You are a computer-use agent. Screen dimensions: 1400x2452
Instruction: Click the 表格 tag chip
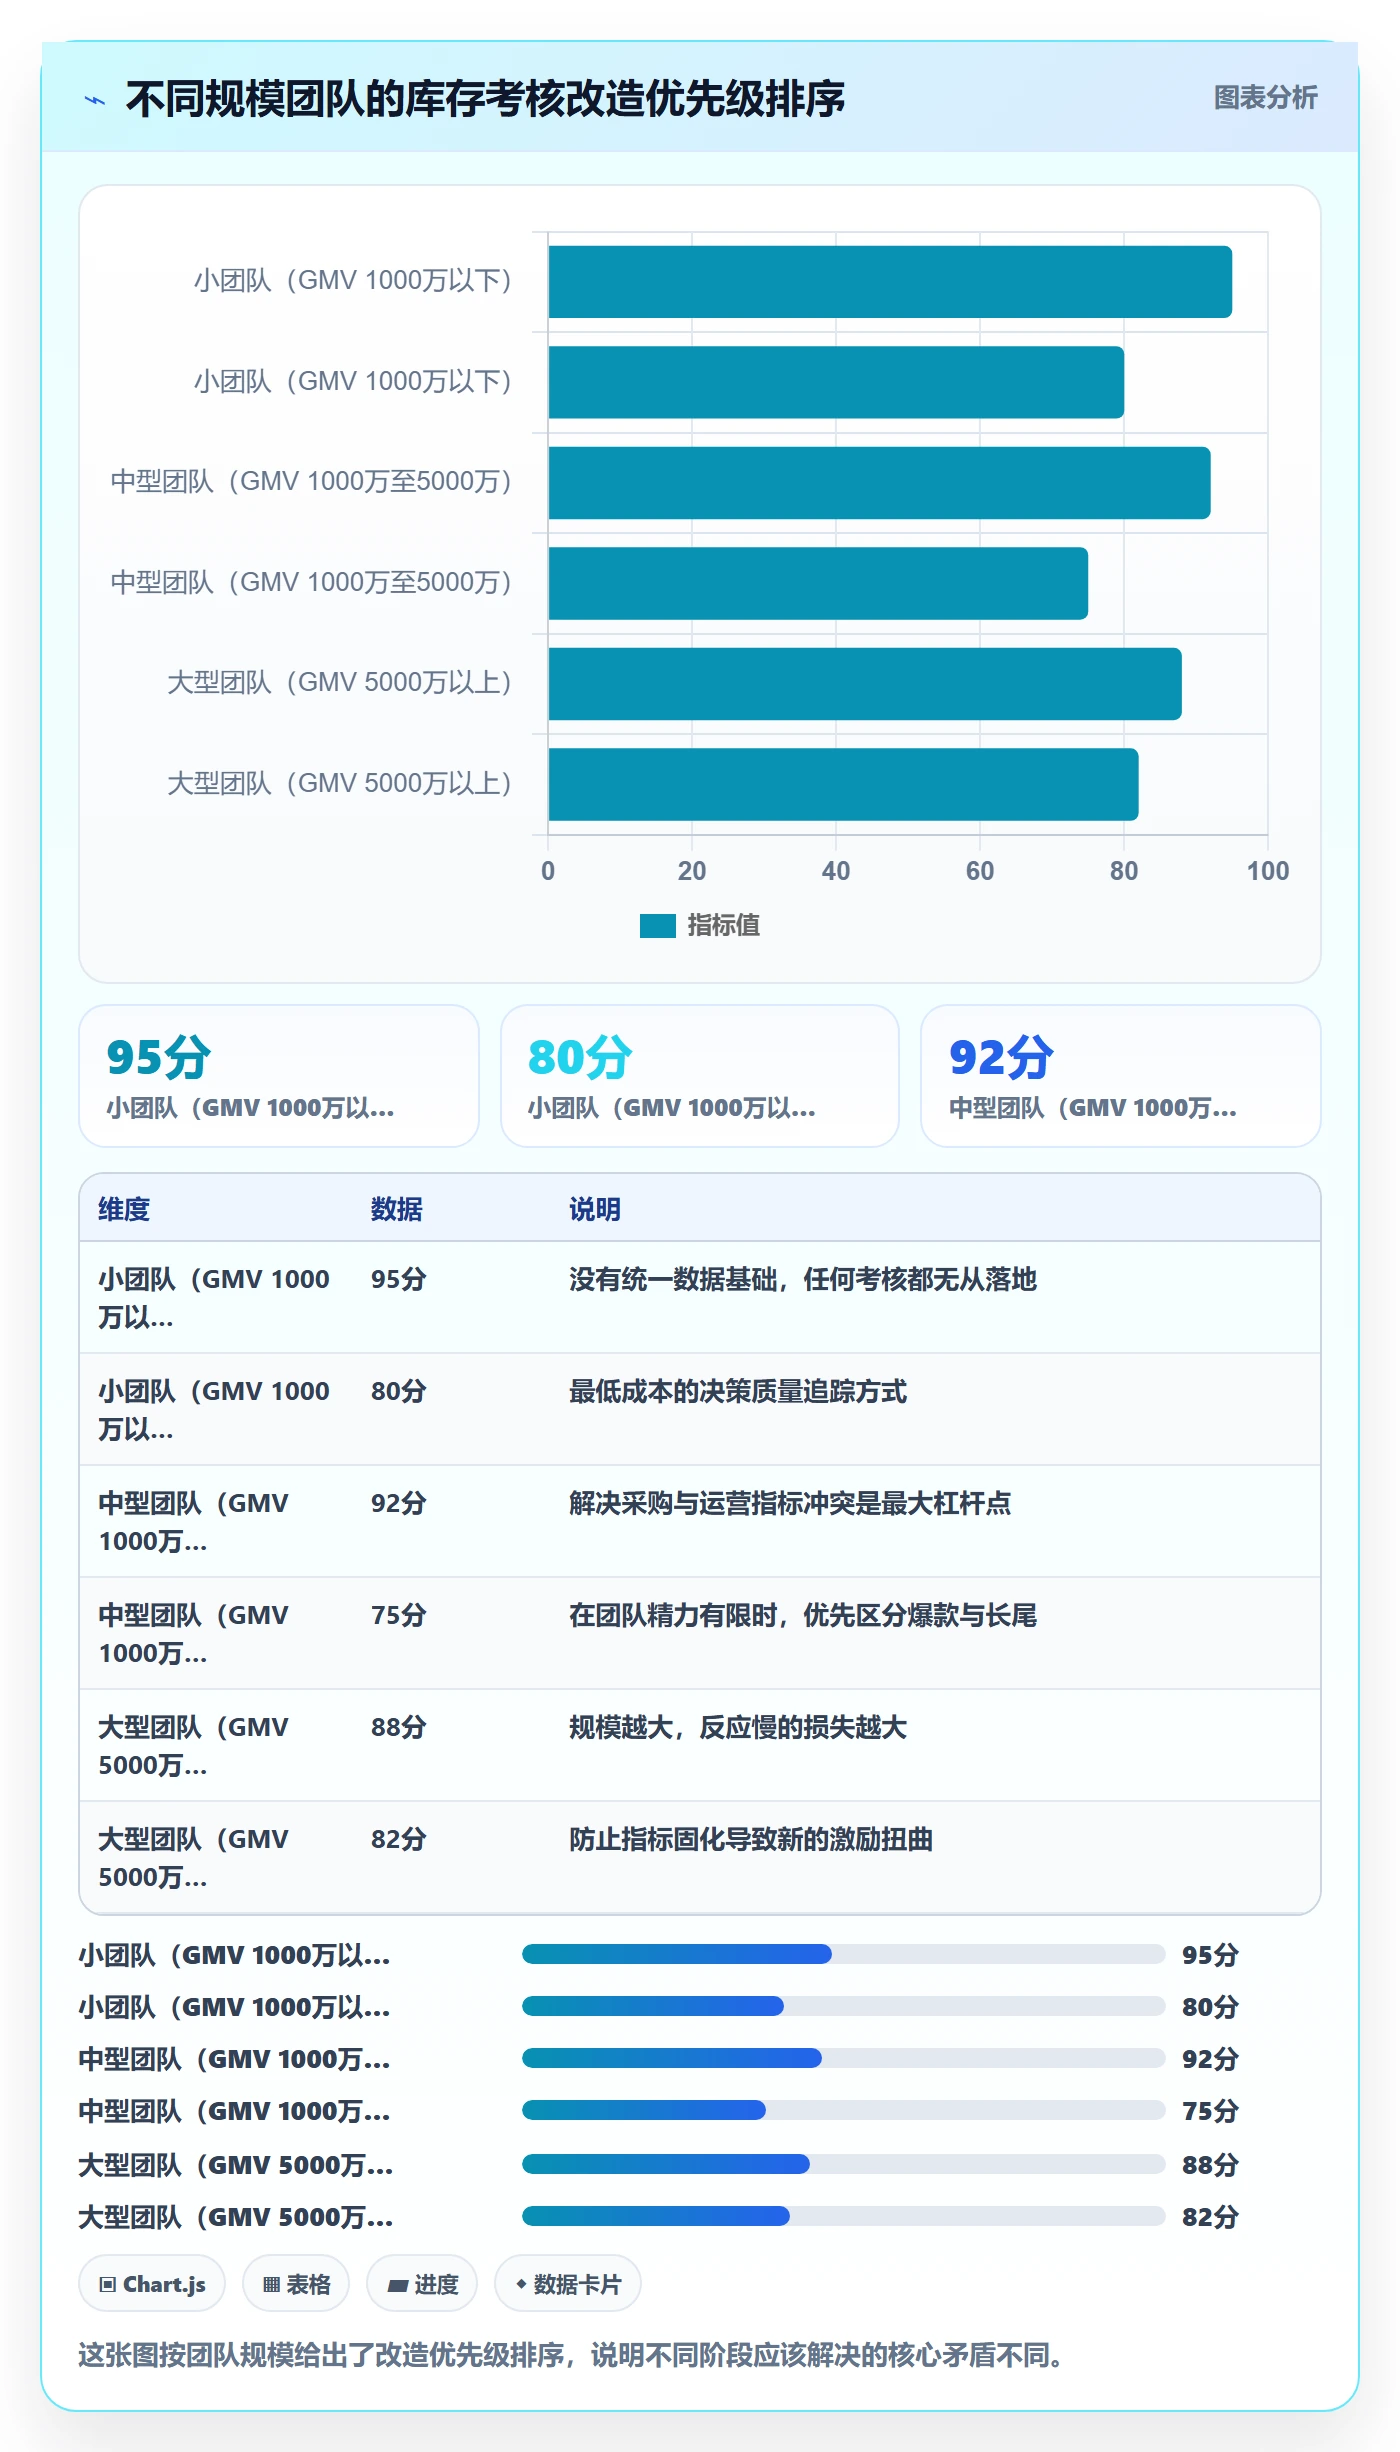pos(296,2284)
